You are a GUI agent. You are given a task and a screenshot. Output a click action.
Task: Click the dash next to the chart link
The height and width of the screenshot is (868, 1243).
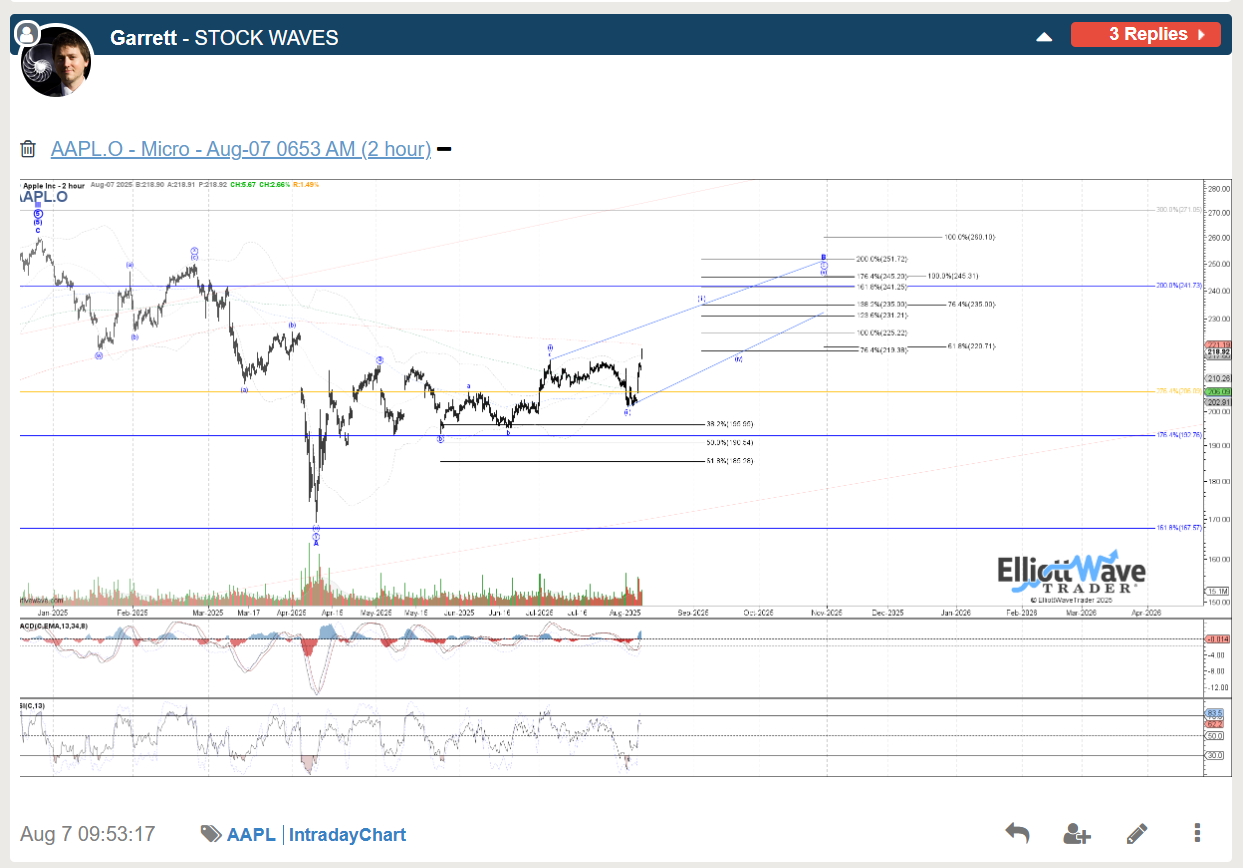click(444, 150)
